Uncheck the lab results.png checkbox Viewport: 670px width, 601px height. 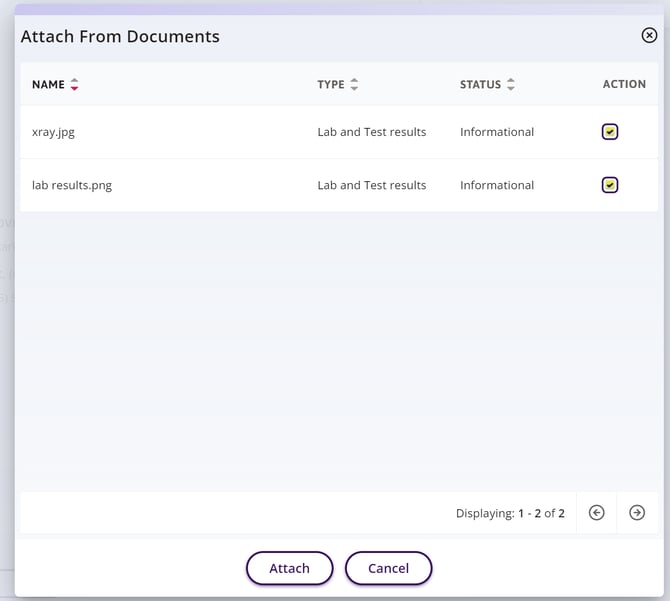click(610, 185)
